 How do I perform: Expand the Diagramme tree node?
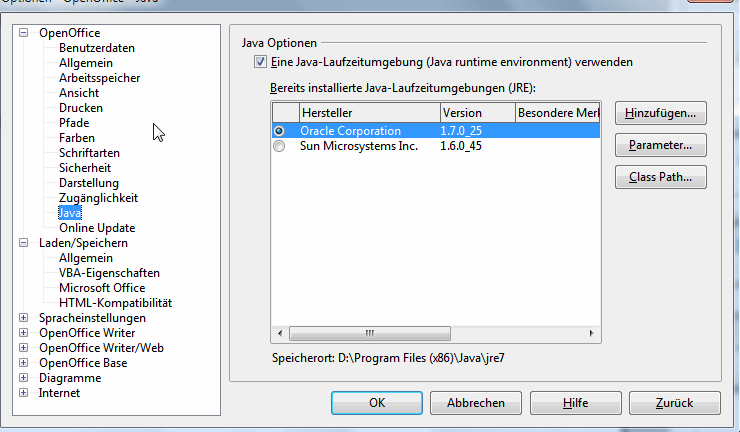[25, 378]
